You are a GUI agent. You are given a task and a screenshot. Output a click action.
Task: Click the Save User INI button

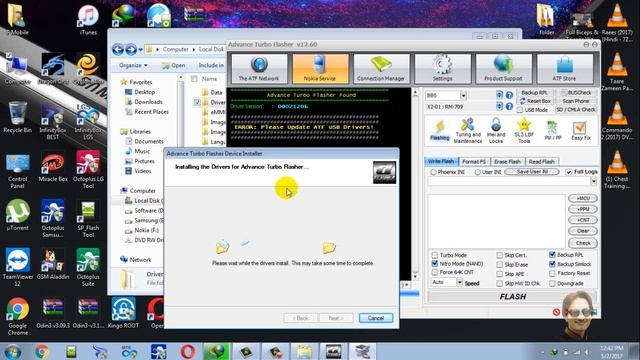point(532,172)
